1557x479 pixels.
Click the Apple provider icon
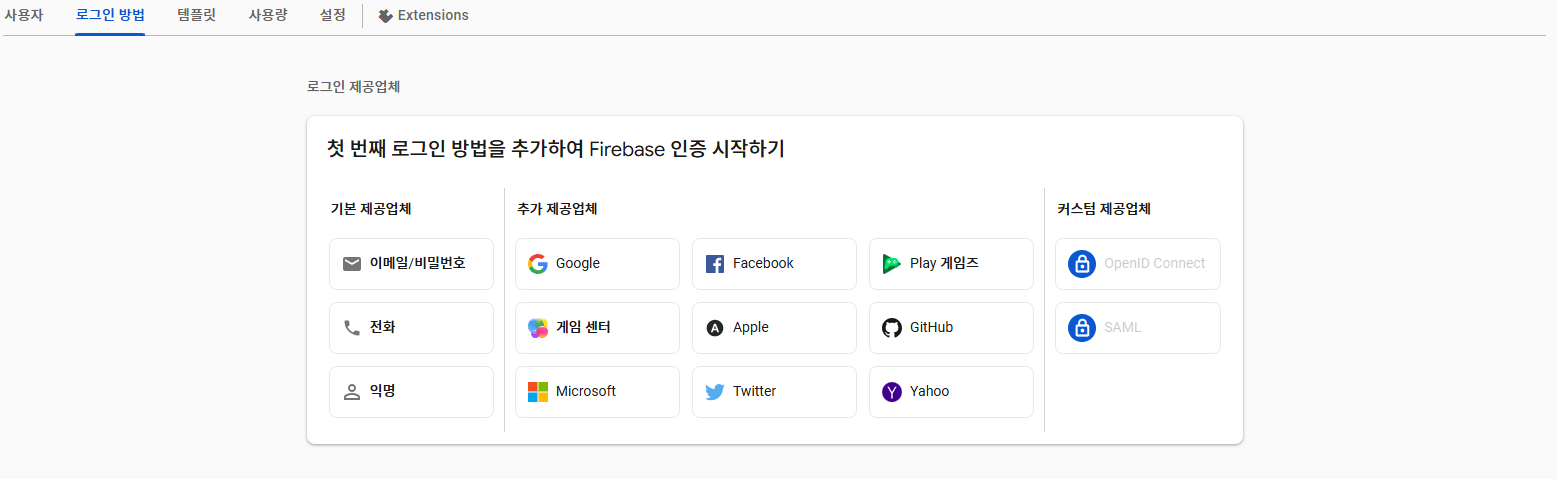[x=715, y=328]
